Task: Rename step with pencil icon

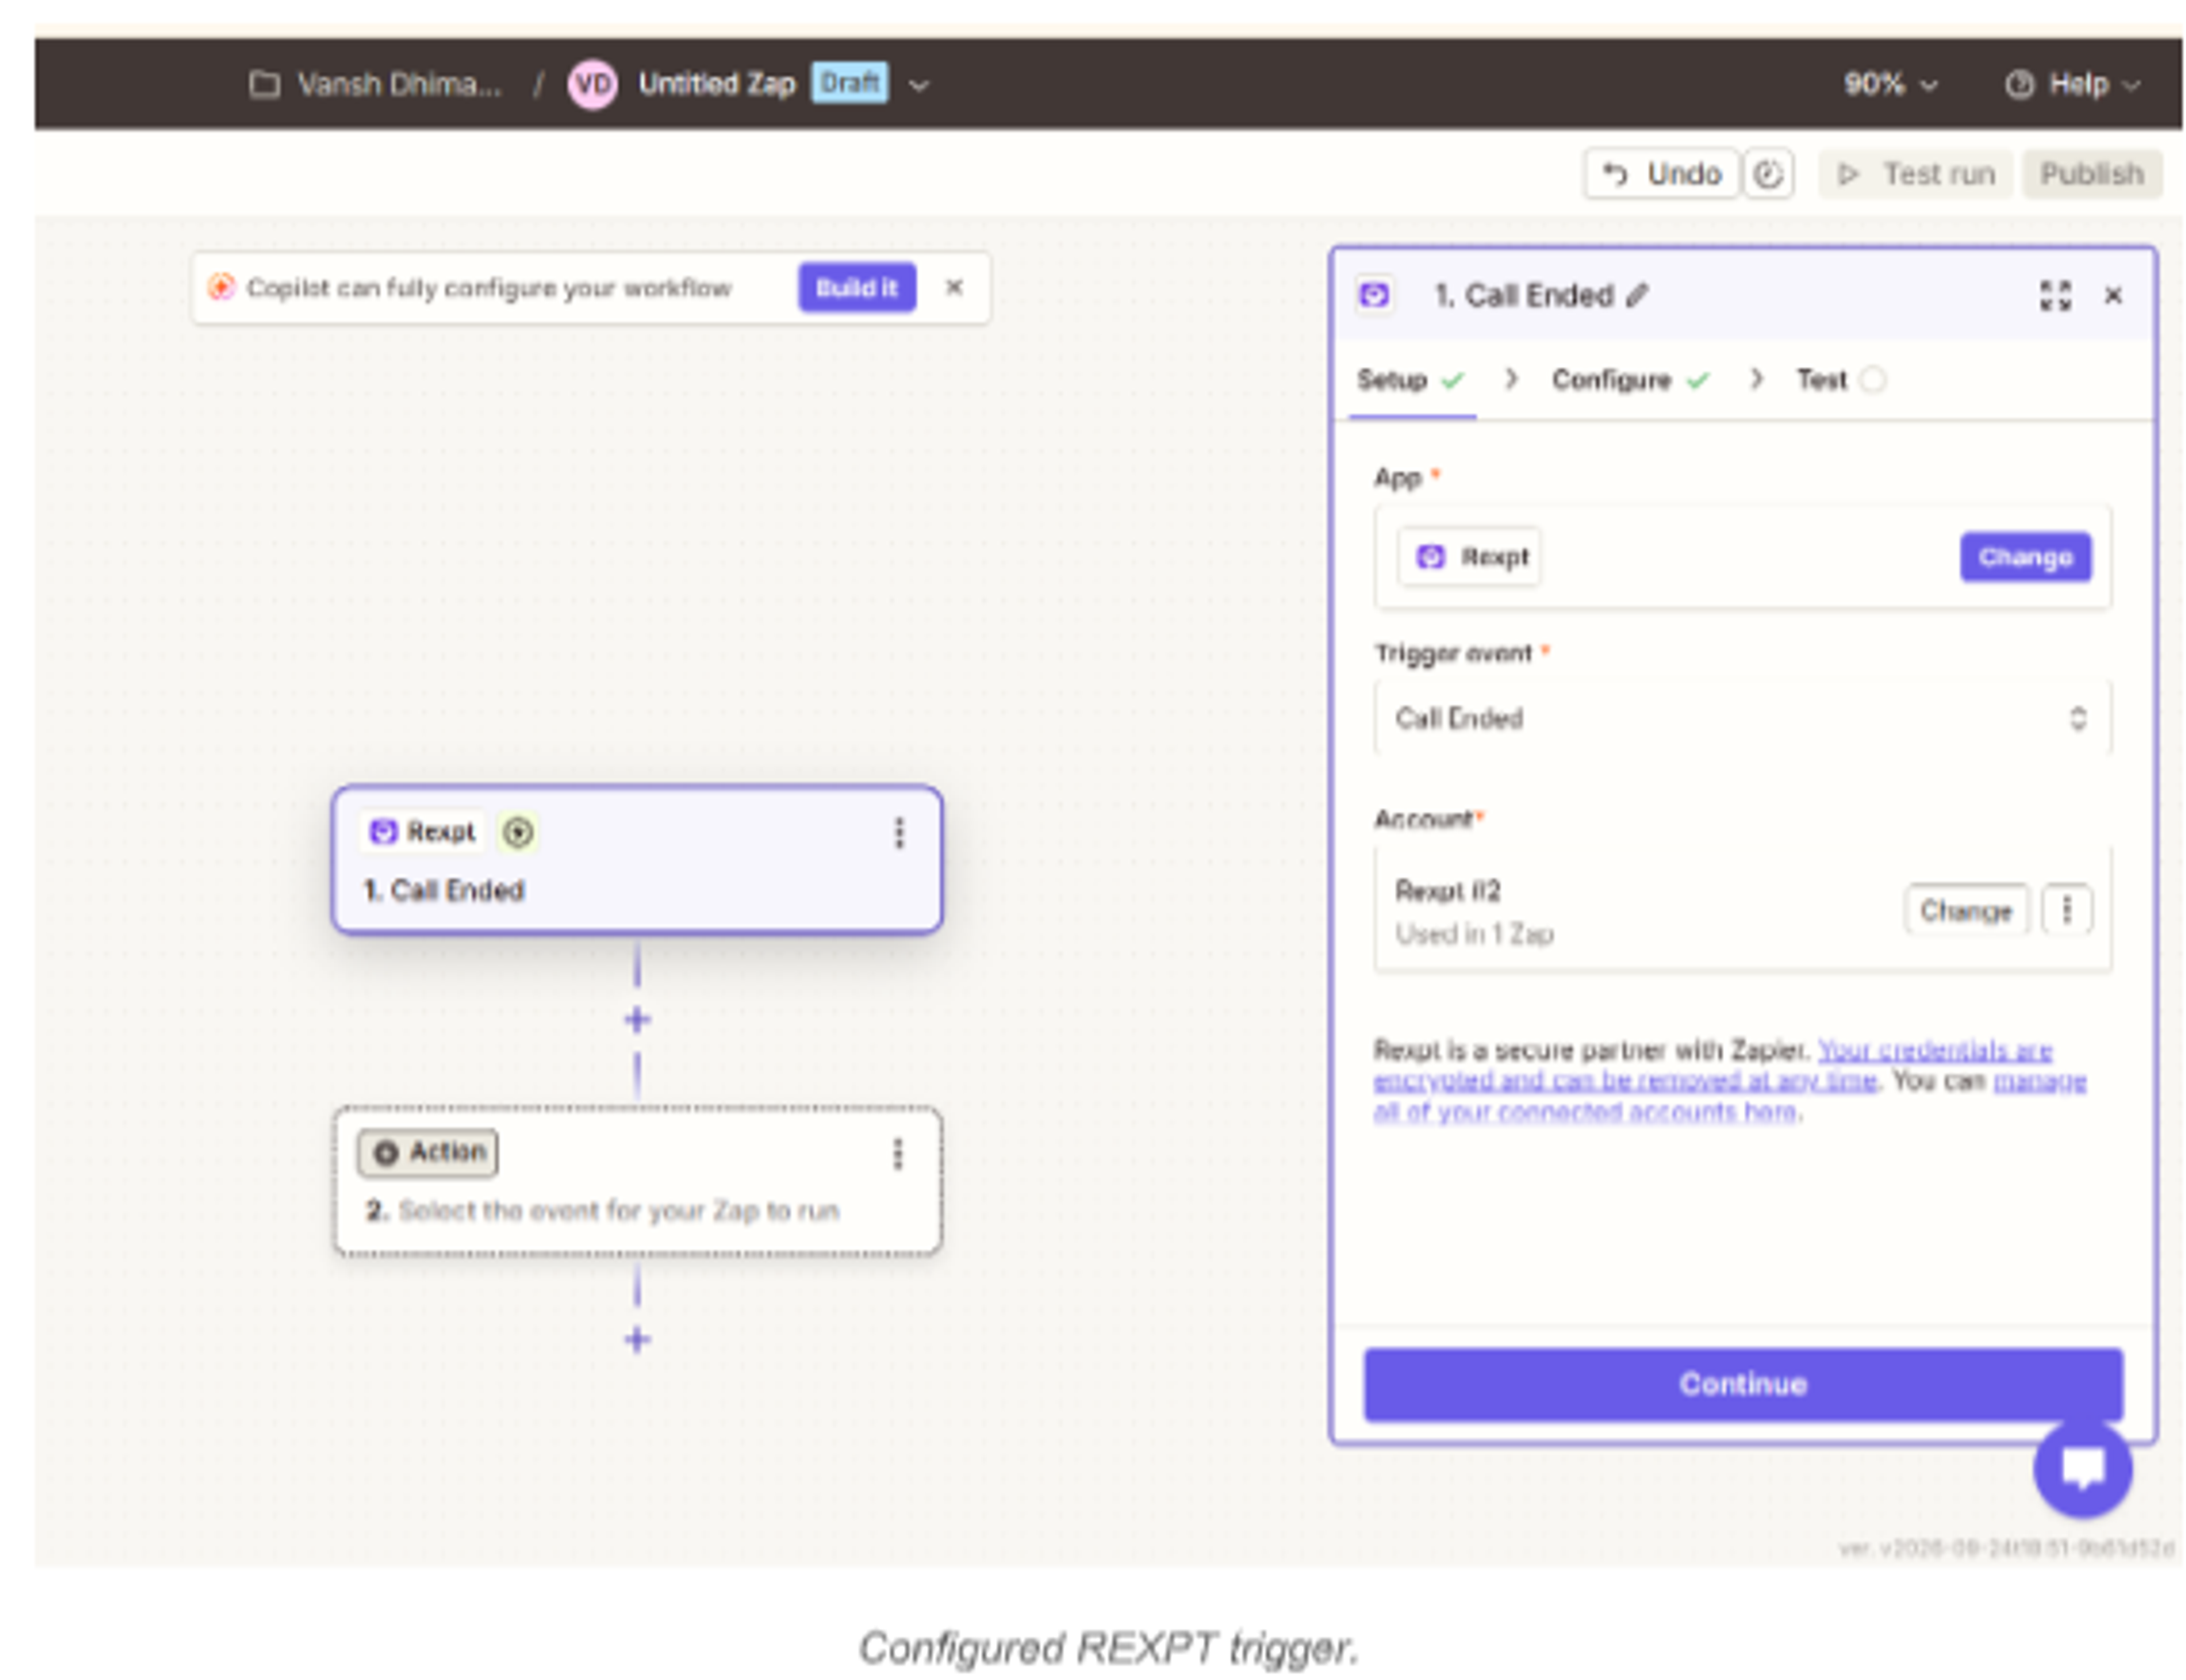Action: (1636, 295)
